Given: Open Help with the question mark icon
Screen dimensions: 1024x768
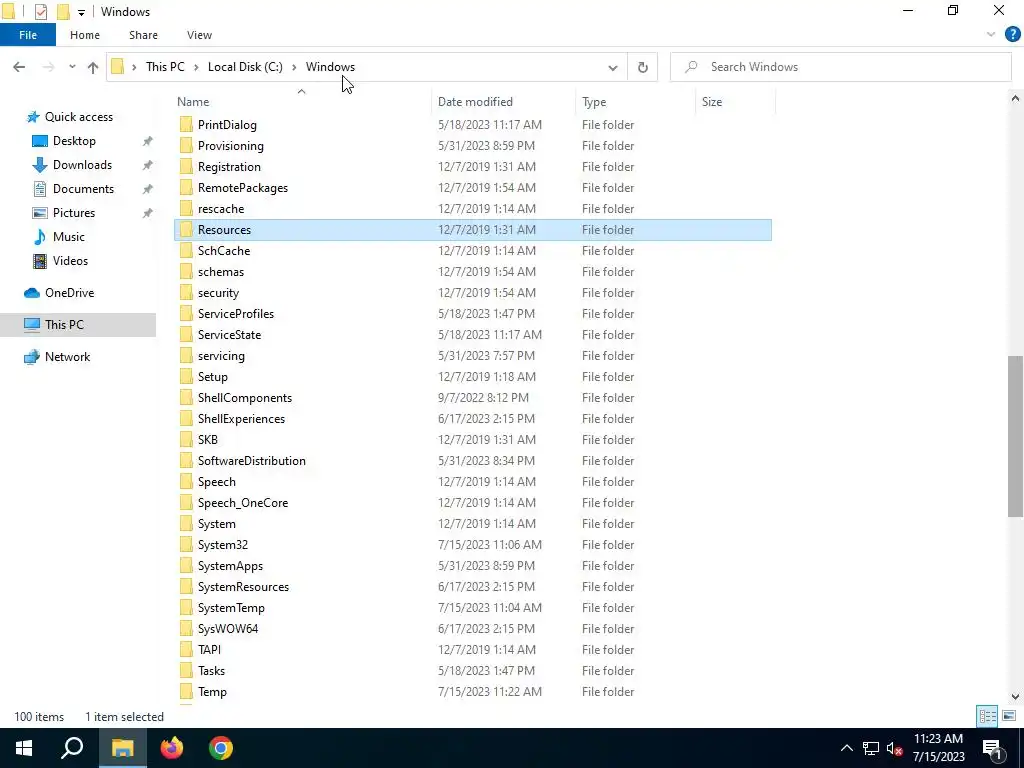Looking at the screenshot, I should point(1012,35).
